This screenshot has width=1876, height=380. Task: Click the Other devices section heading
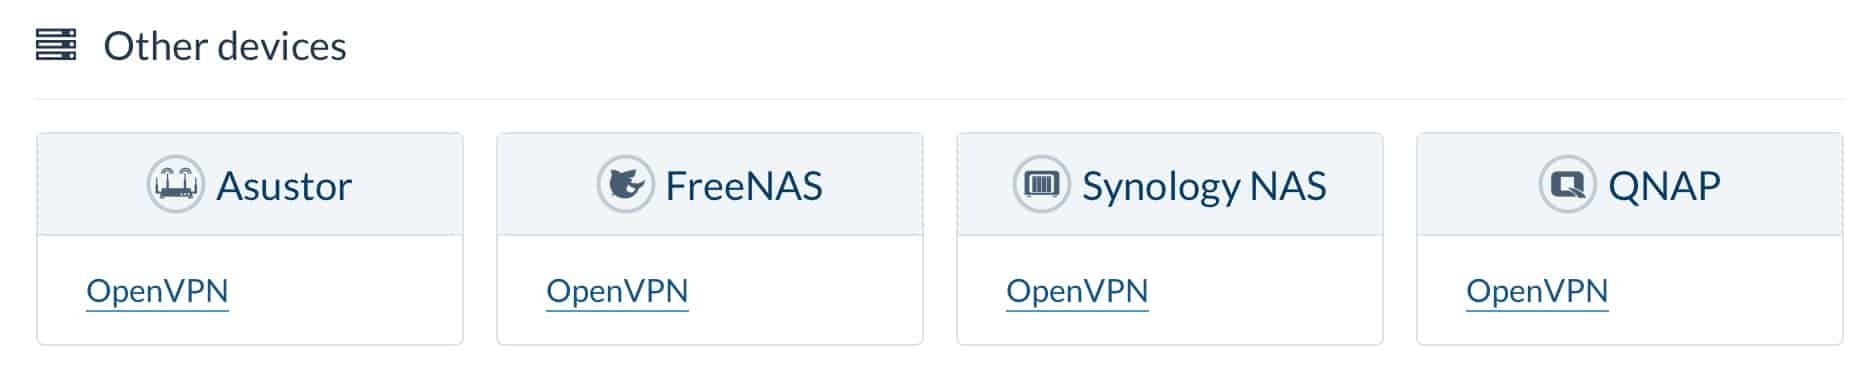pos(225,46)
